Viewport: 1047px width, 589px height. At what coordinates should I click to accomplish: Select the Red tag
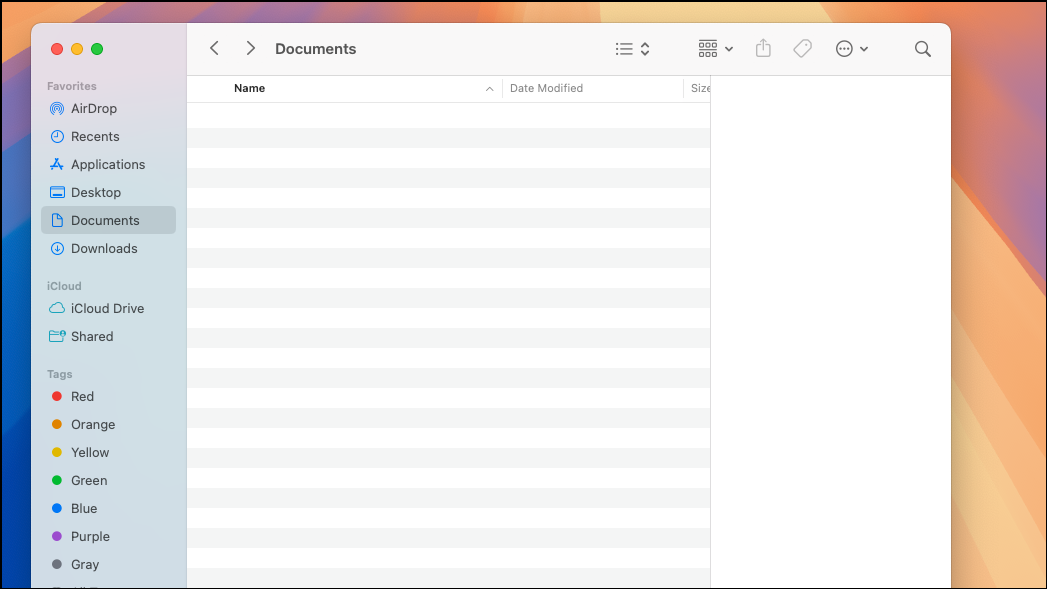tap(108, 397)
